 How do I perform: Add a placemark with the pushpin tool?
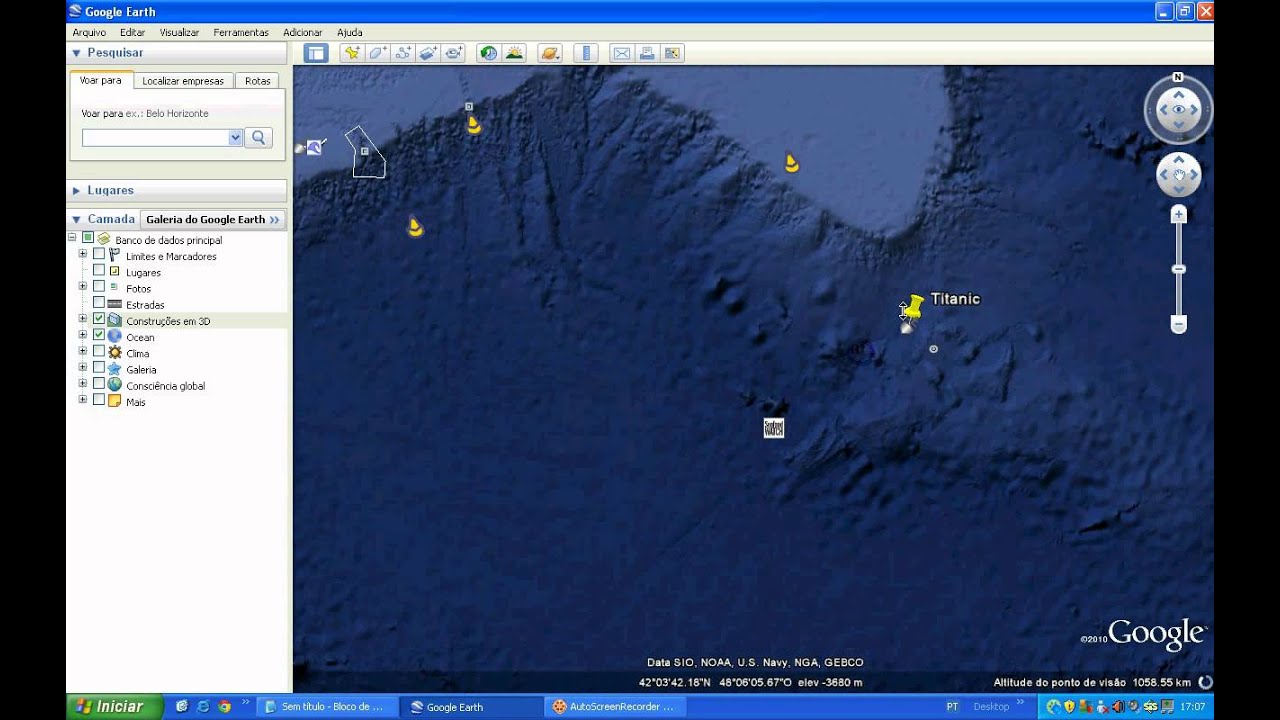pyautogui.click(x=351, y=54)
